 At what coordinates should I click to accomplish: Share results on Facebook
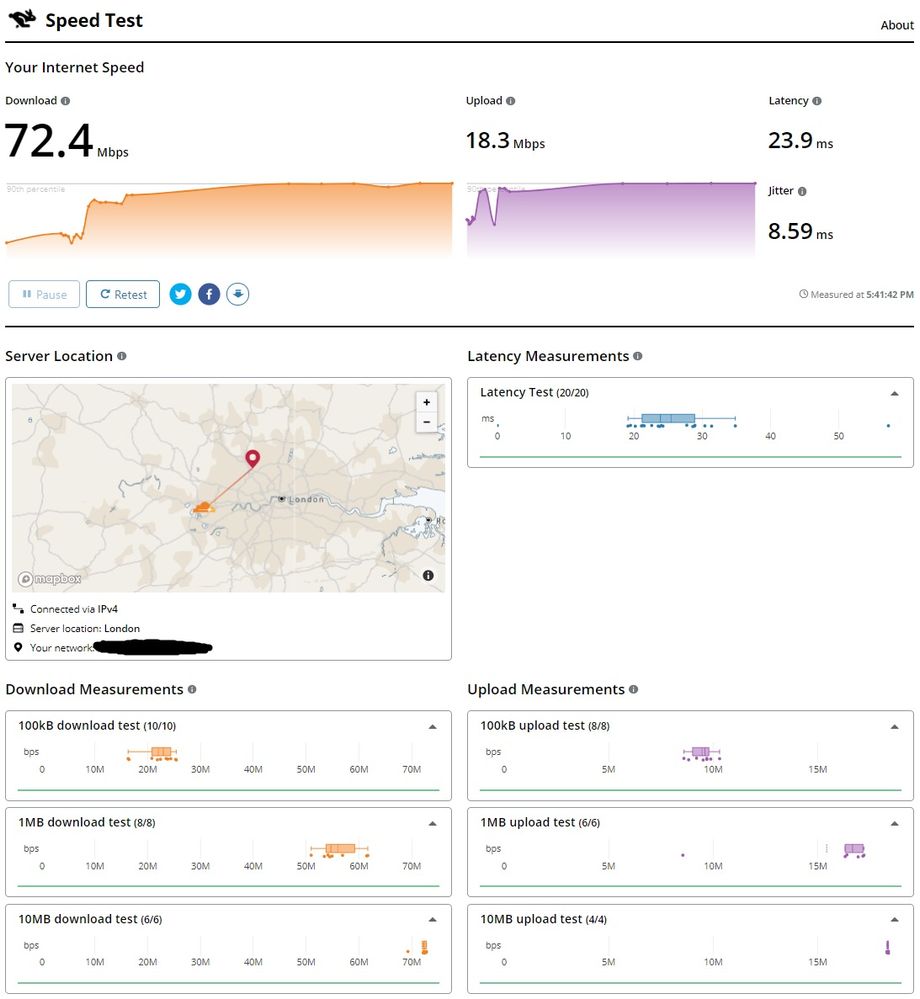point(209,294)
